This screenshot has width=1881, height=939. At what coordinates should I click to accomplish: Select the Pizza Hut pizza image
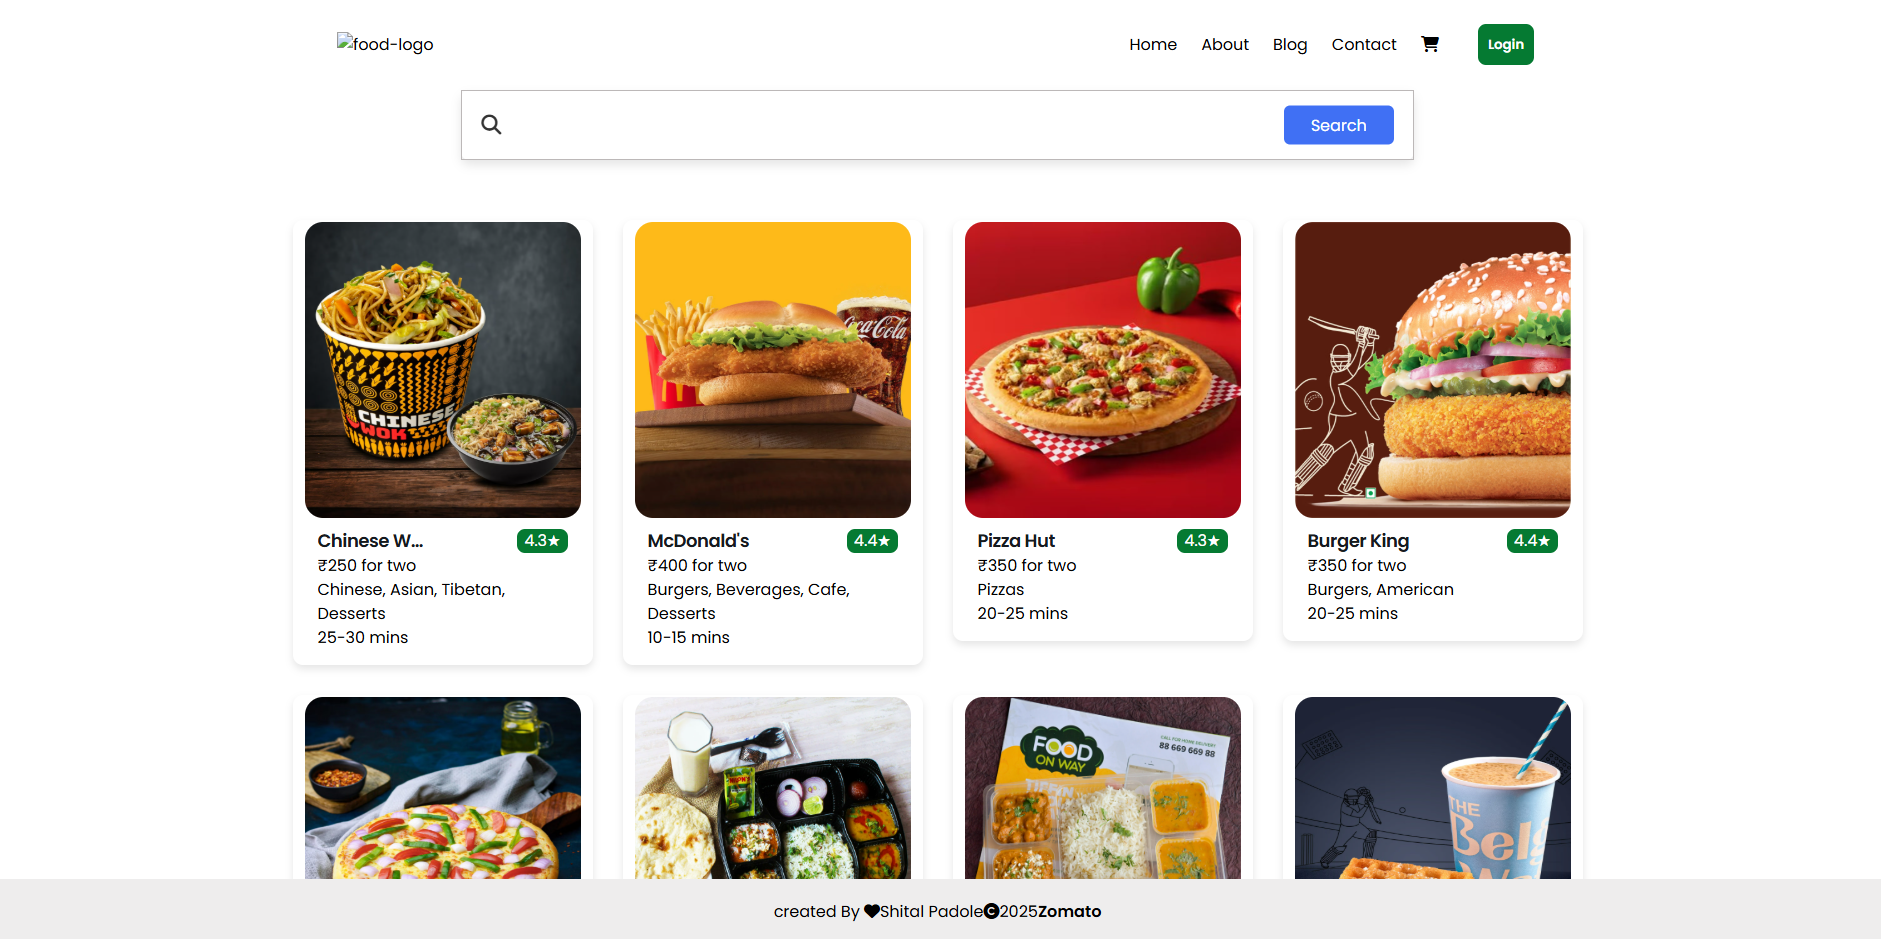(x=1102, y=369)
